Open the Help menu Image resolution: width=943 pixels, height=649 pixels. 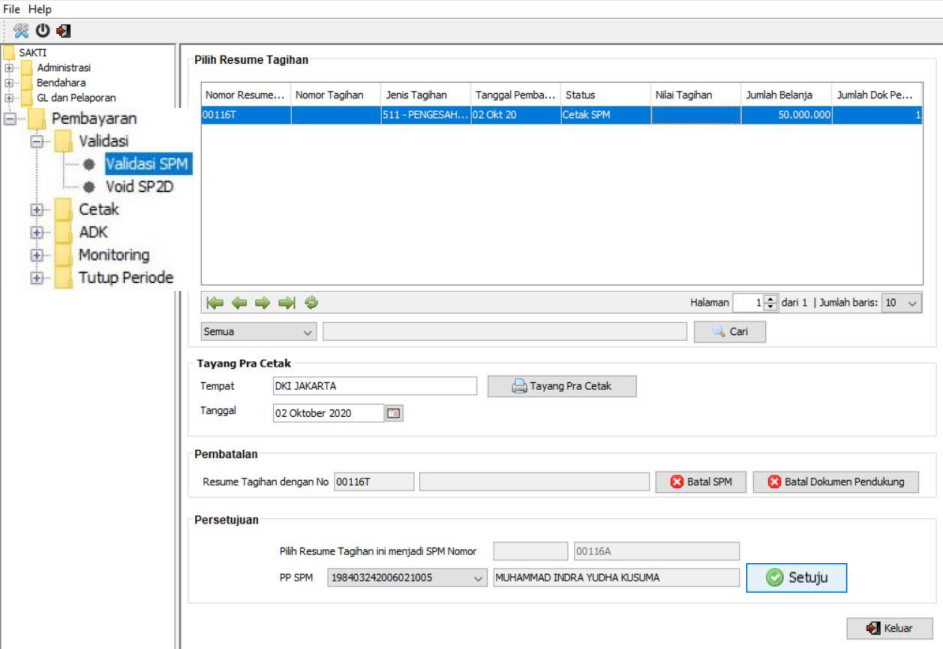pyautogui.click(x=40, y=9)
